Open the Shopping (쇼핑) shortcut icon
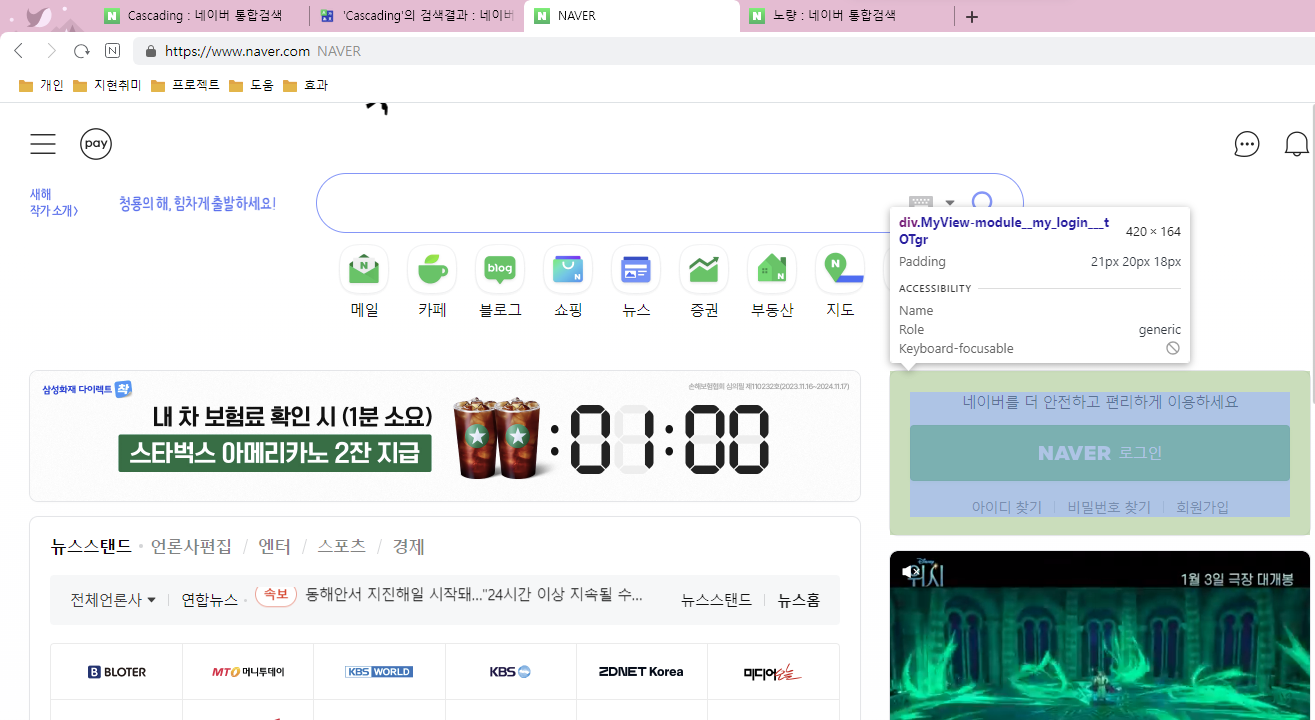 [x=568, y=269]
